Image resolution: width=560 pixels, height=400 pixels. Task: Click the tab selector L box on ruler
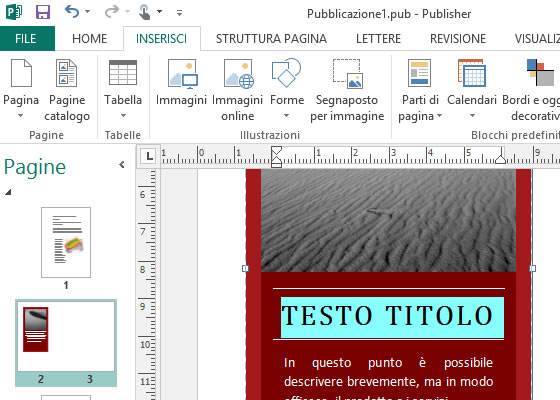pyautogui.click(x=149, y=156)
